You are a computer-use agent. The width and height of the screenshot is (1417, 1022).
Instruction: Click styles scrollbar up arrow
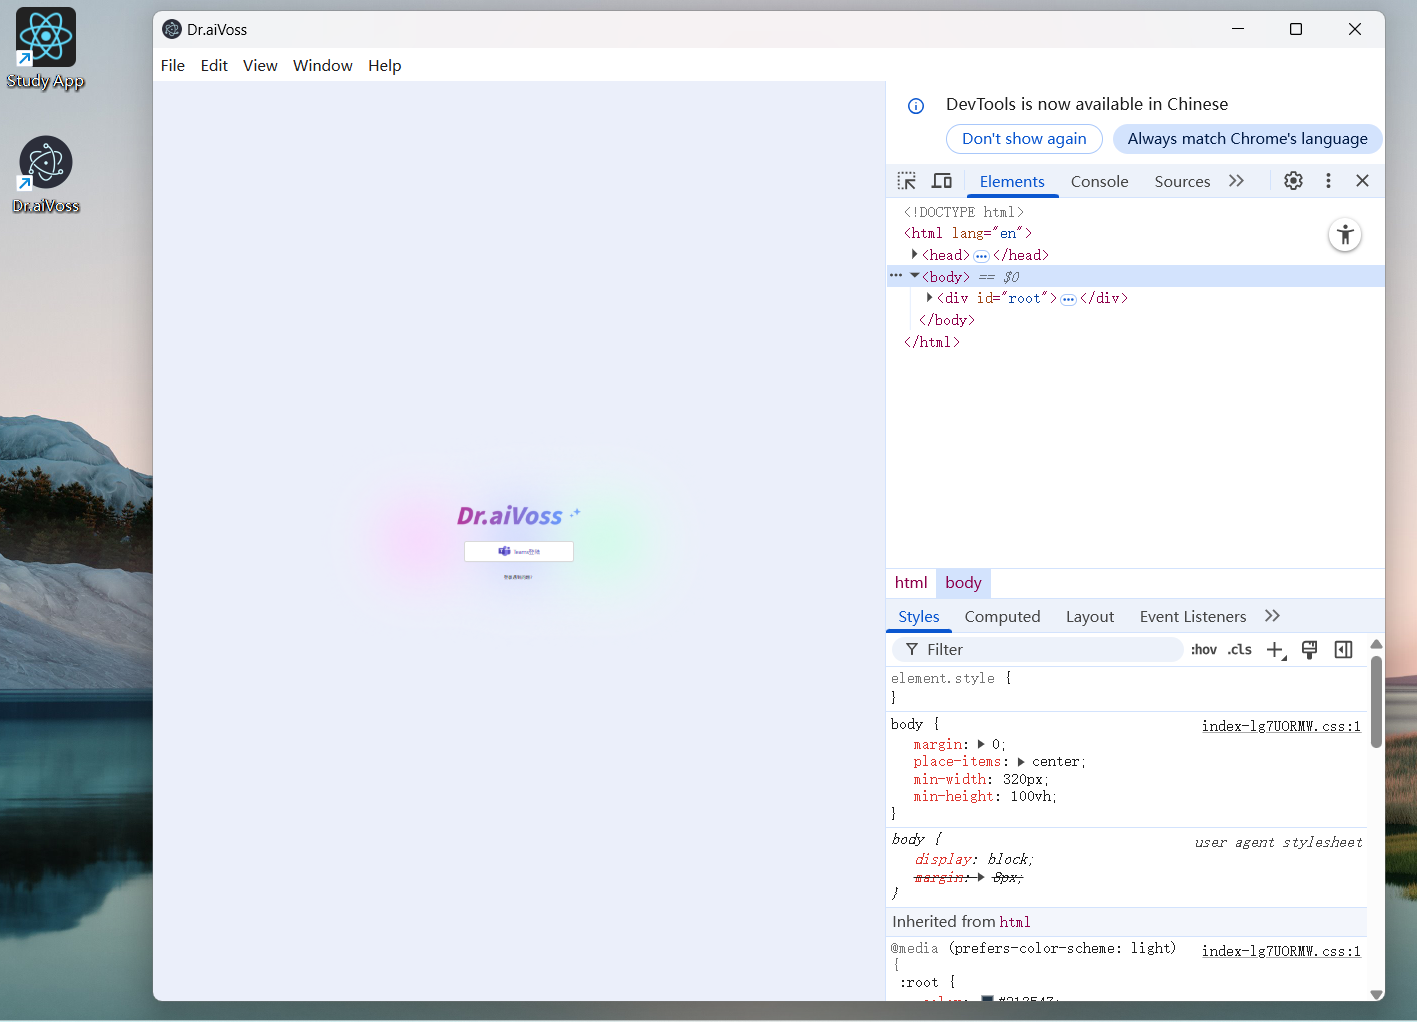(x=1376, y=644)
